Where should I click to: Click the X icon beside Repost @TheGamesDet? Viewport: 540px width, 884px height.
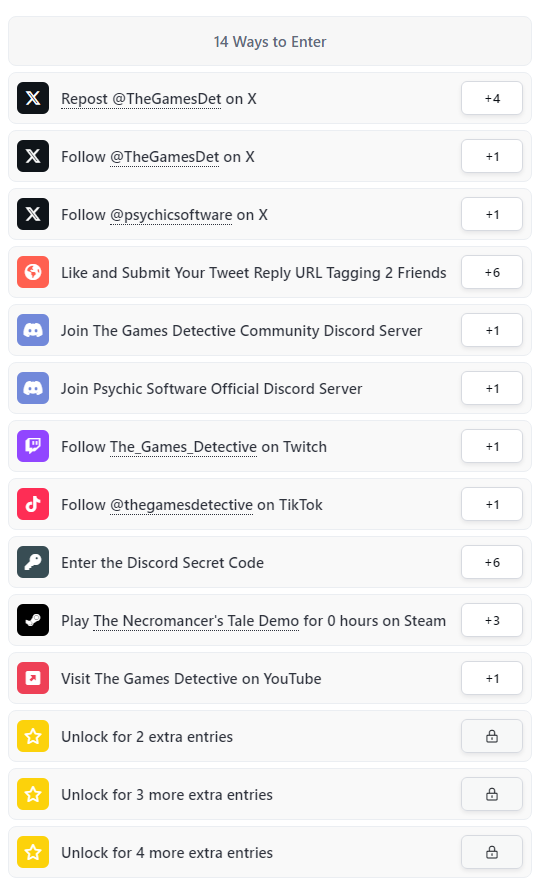33,98
